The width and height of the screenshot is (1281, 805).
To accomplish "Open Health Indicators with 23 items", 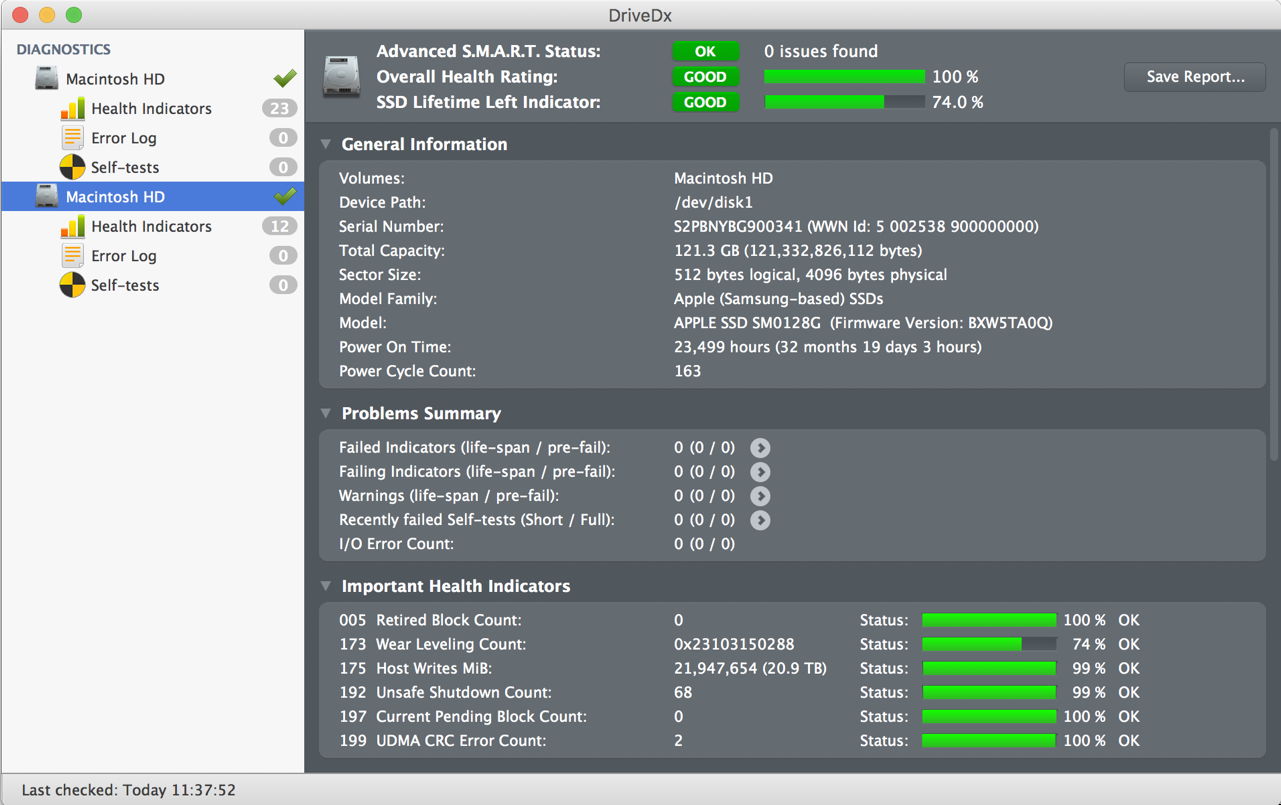I will point(151,109).
